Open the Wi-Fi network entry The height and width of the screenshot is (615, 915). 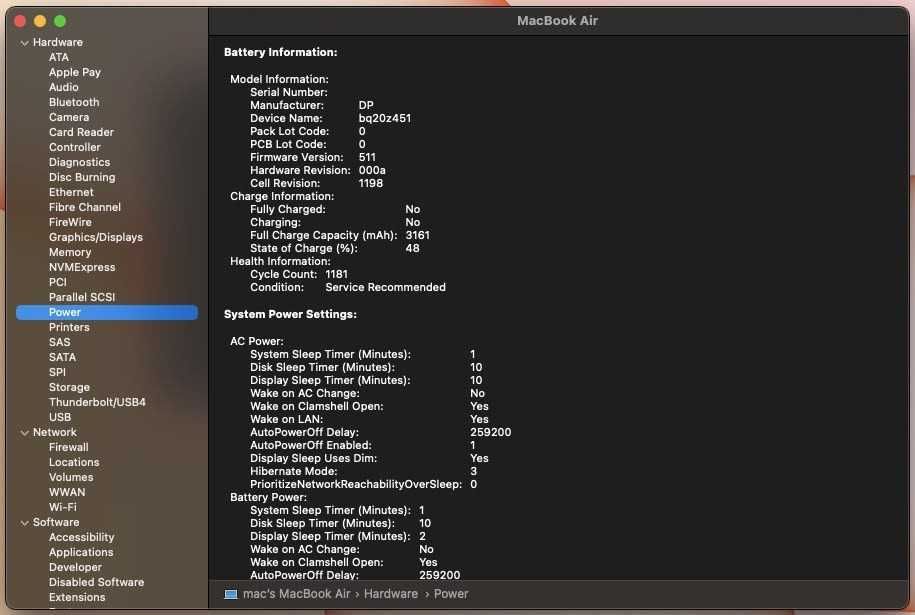click(62, 507)
